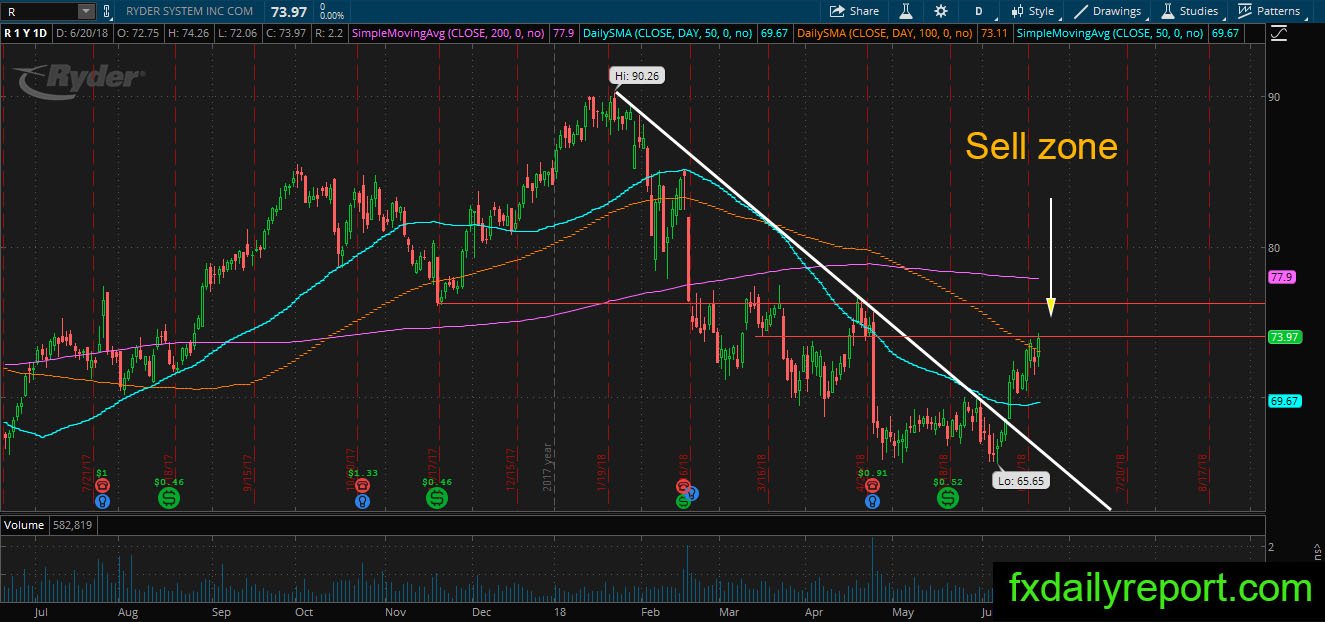Click the 80 label on price axis
The width and height of the screenshot is (1325, 622).
click(1275, 247)
